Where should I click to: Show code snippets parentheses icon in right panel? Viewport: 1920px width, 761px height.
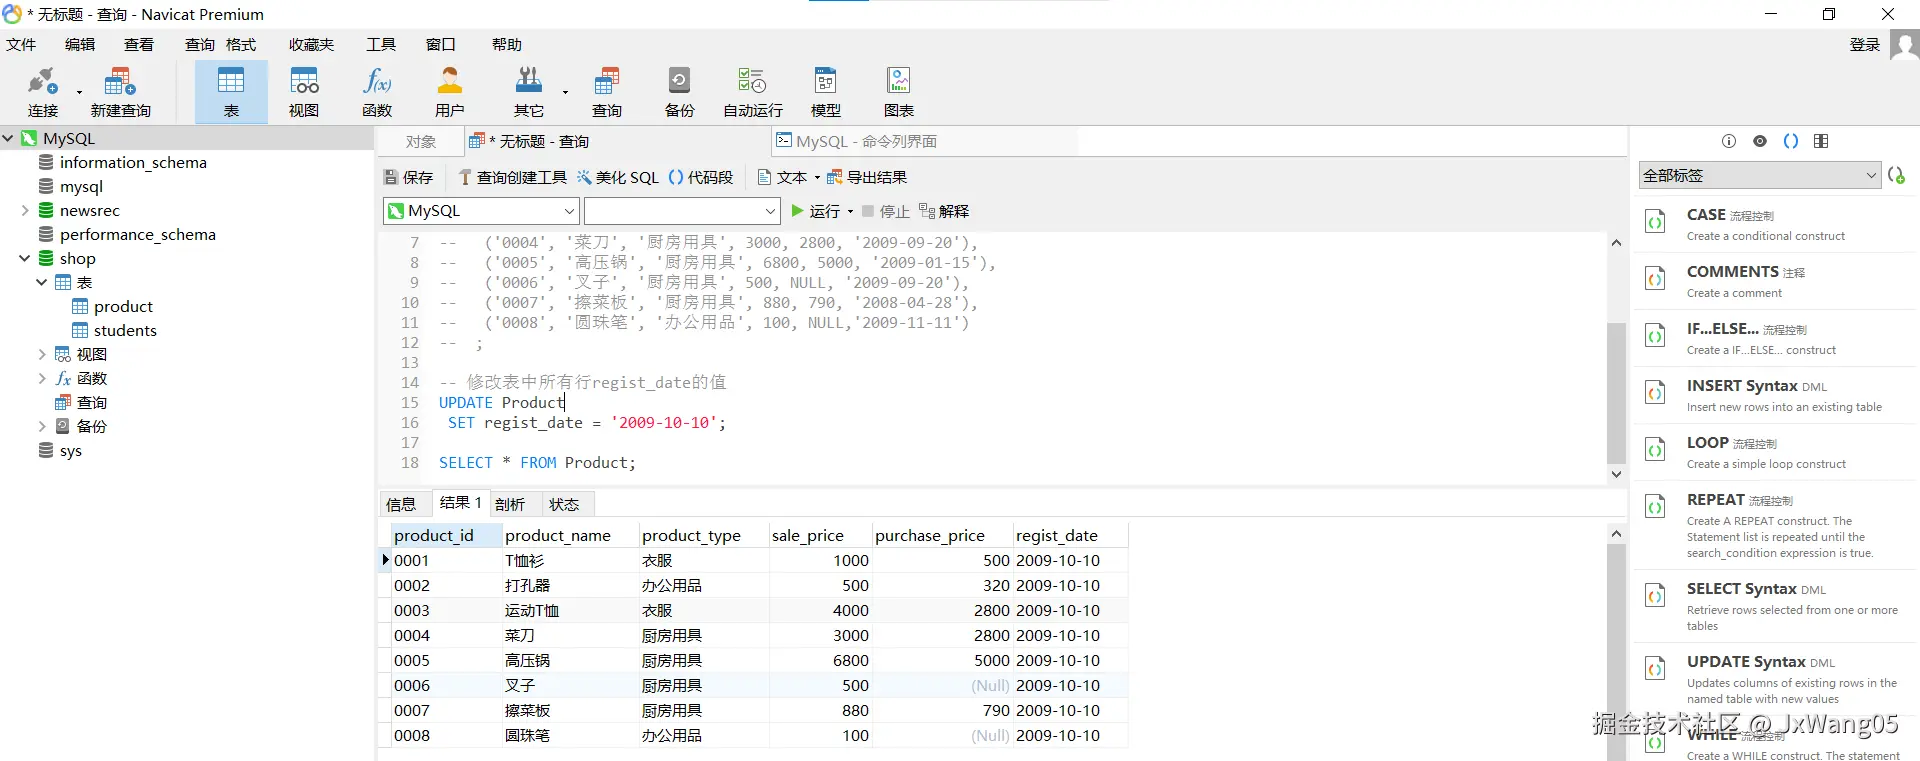click(1791, 141)
